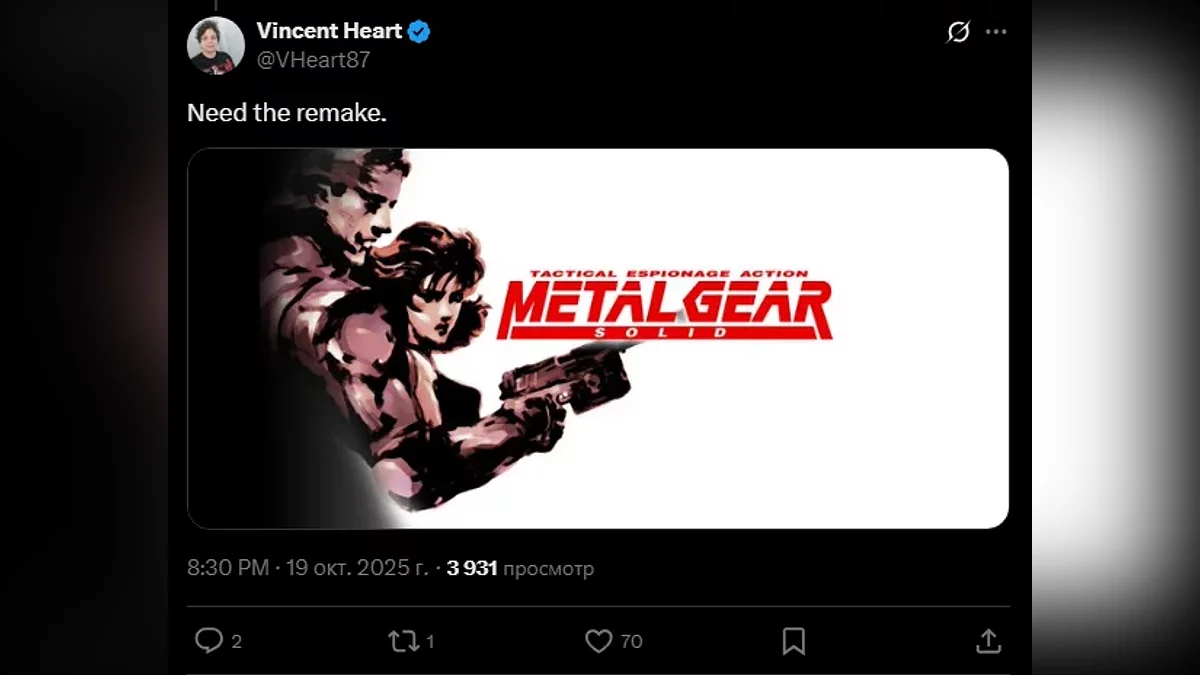Click the reply speech bubble icon
This screenshot has width=1200, height=675.
point(208,641)
